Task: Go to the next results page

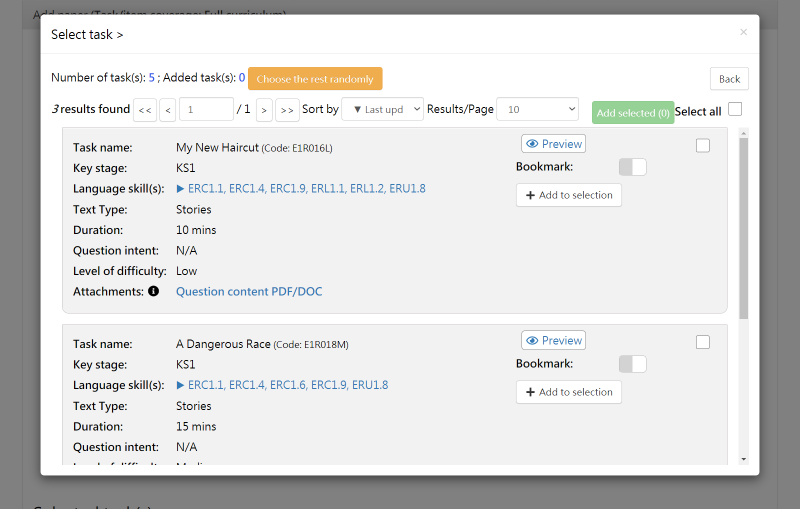Action: [x=264, y=110]
